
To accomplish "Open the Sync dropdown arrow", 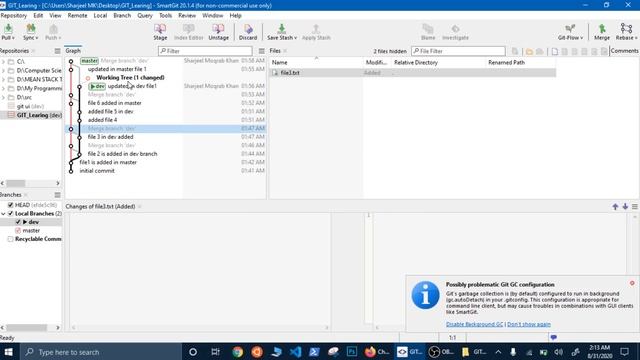I will click(x=37, y=38).
